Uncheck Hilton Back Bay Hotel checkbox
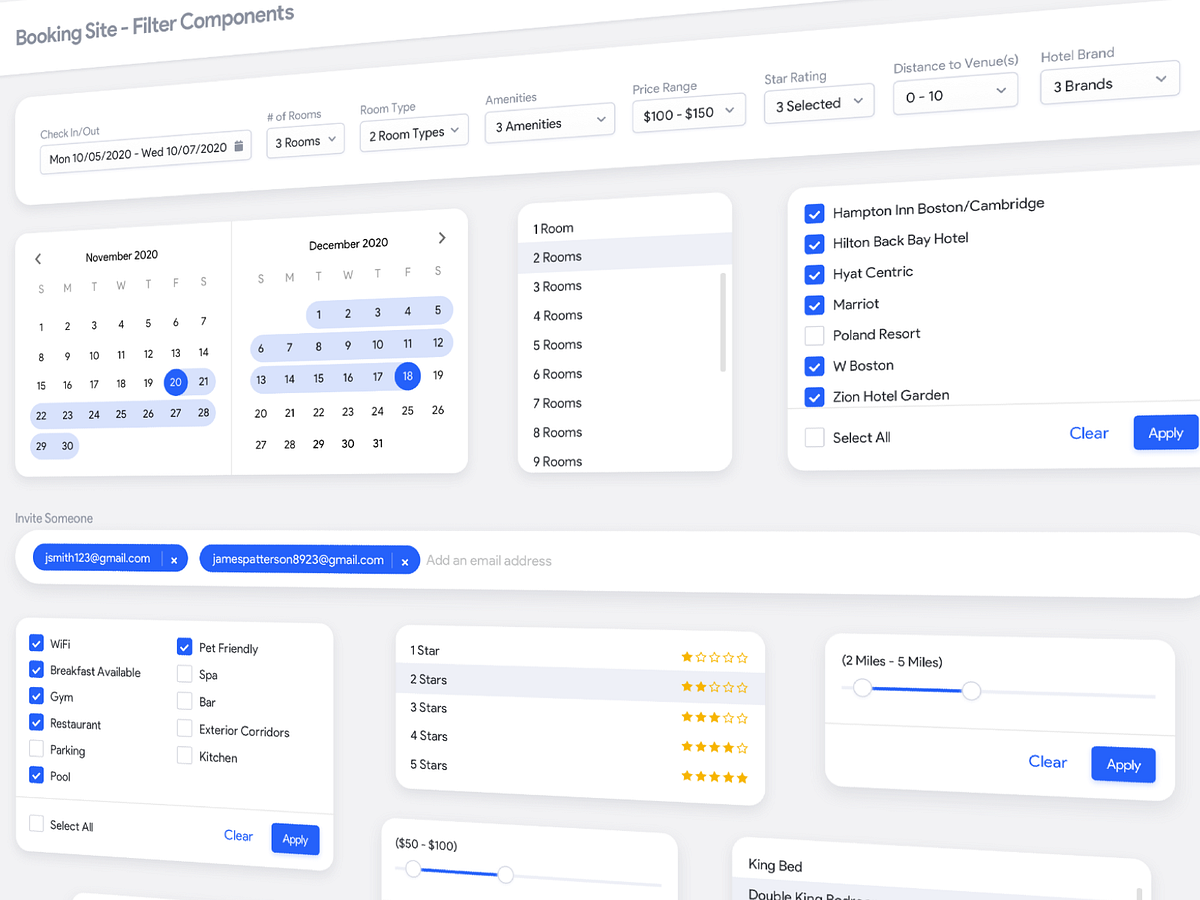 (814, 244)
